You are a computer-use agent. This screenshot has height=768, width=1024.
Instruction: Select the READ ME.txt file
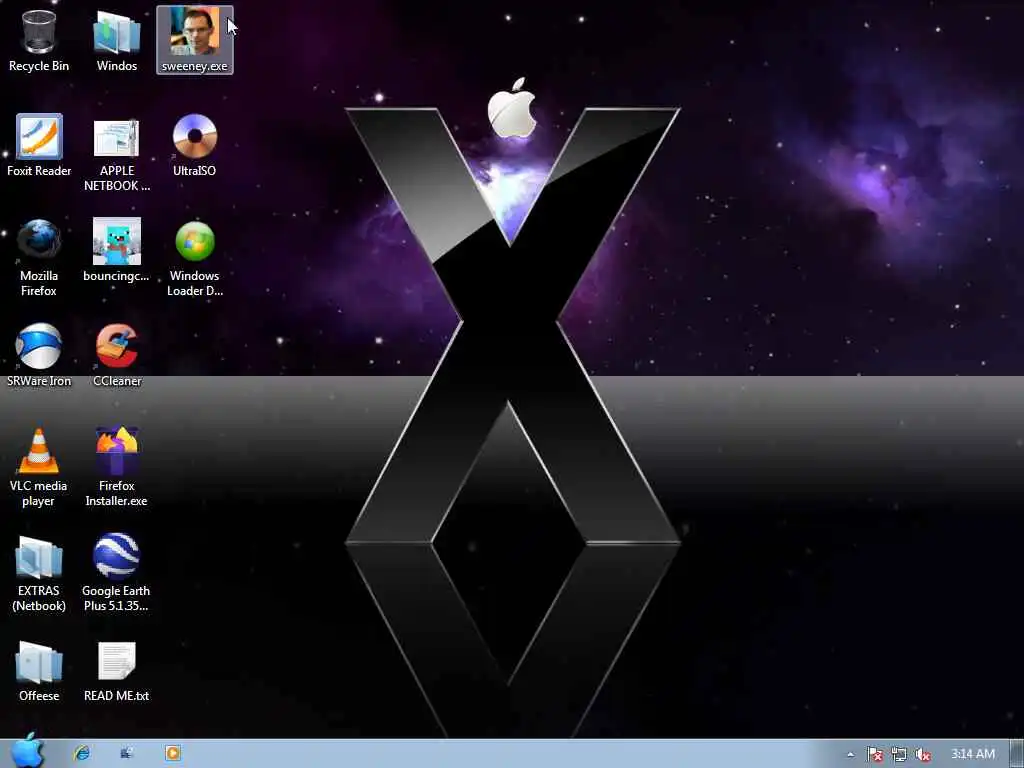click(x=116, y=670)
